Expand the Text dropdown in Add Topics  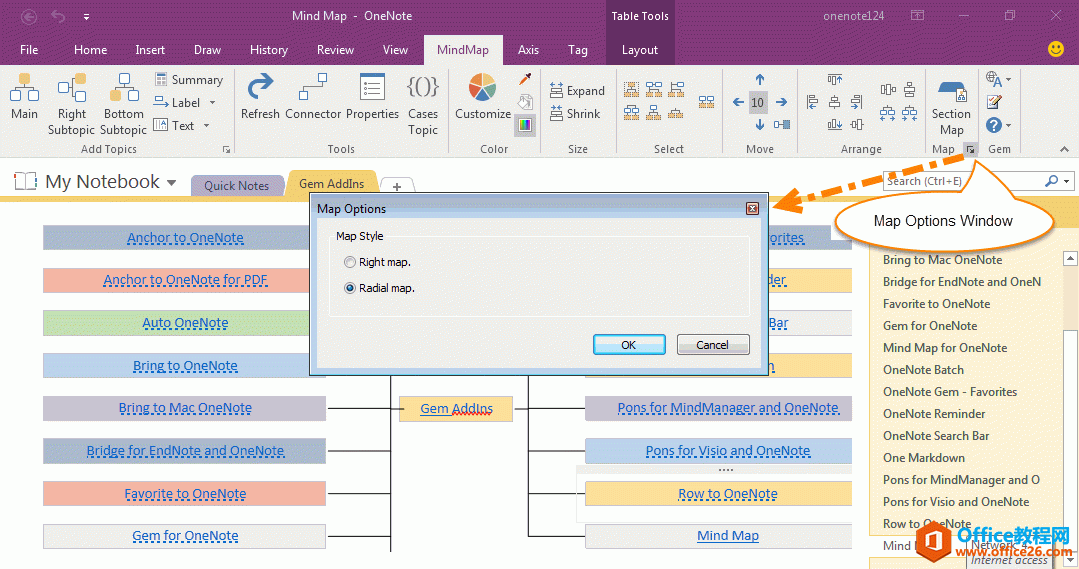[207, 126]
